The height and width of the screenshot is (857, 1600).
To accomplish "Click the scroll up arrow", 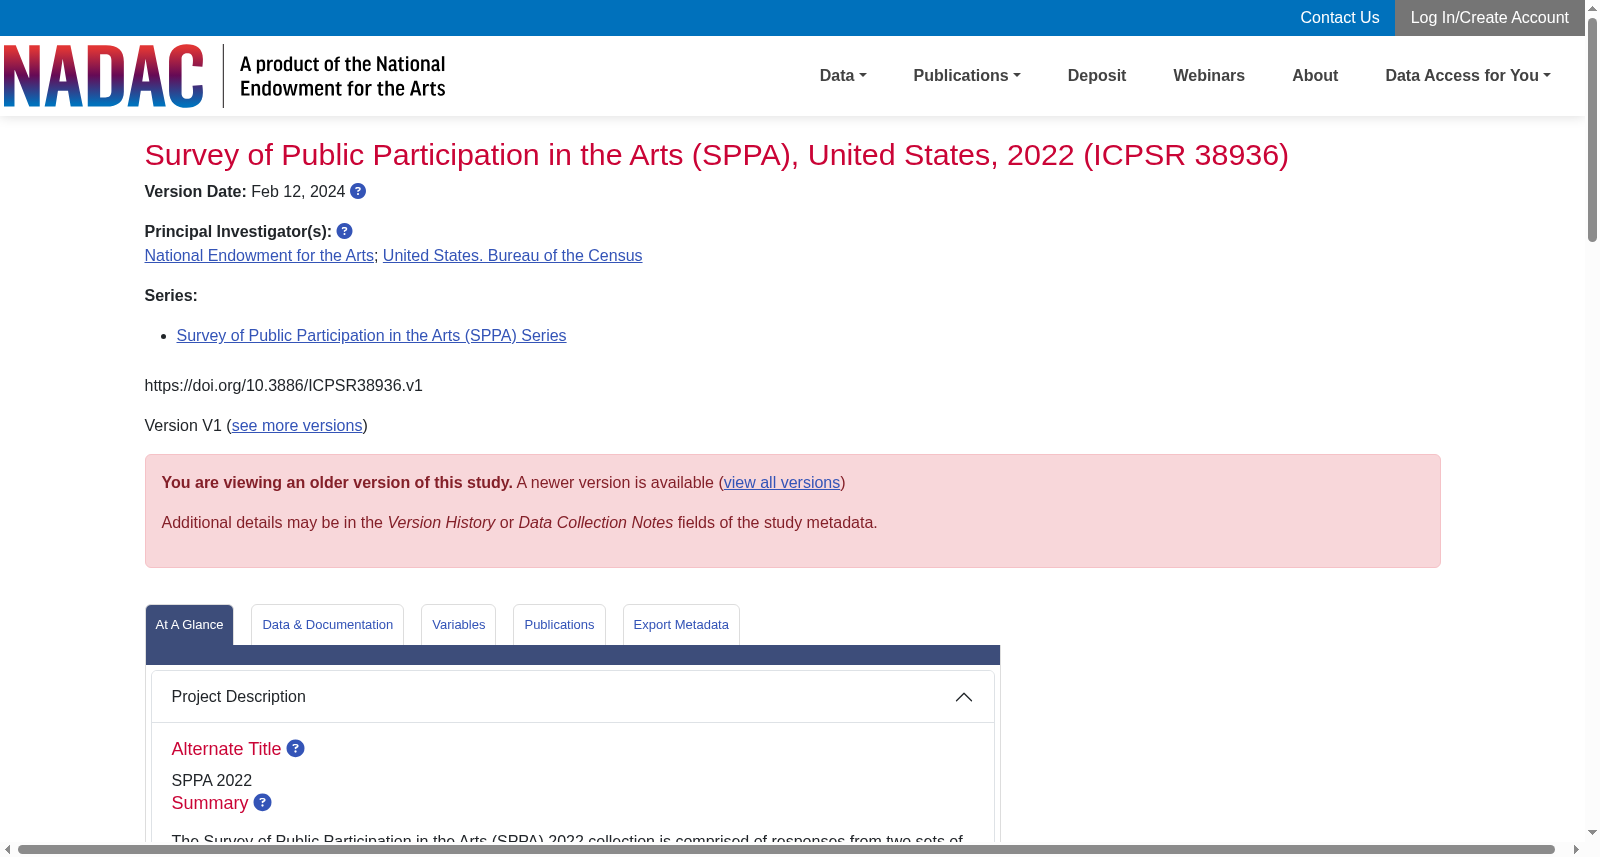I will (1592, 8).
